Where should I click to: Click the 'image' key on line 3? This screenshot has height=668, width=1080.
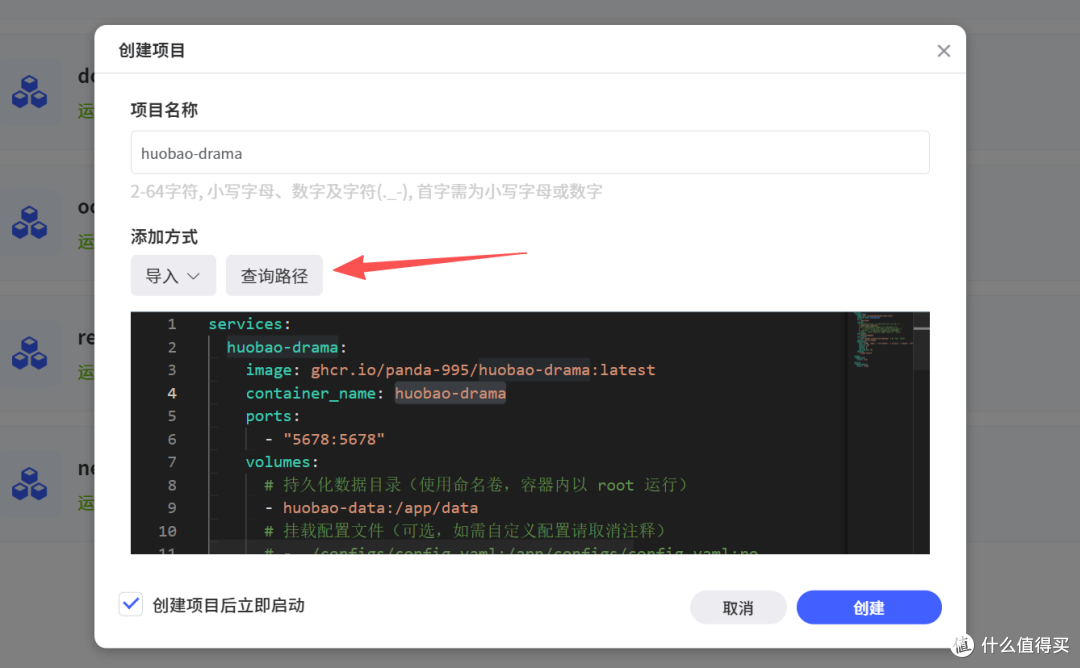point(269,370)
